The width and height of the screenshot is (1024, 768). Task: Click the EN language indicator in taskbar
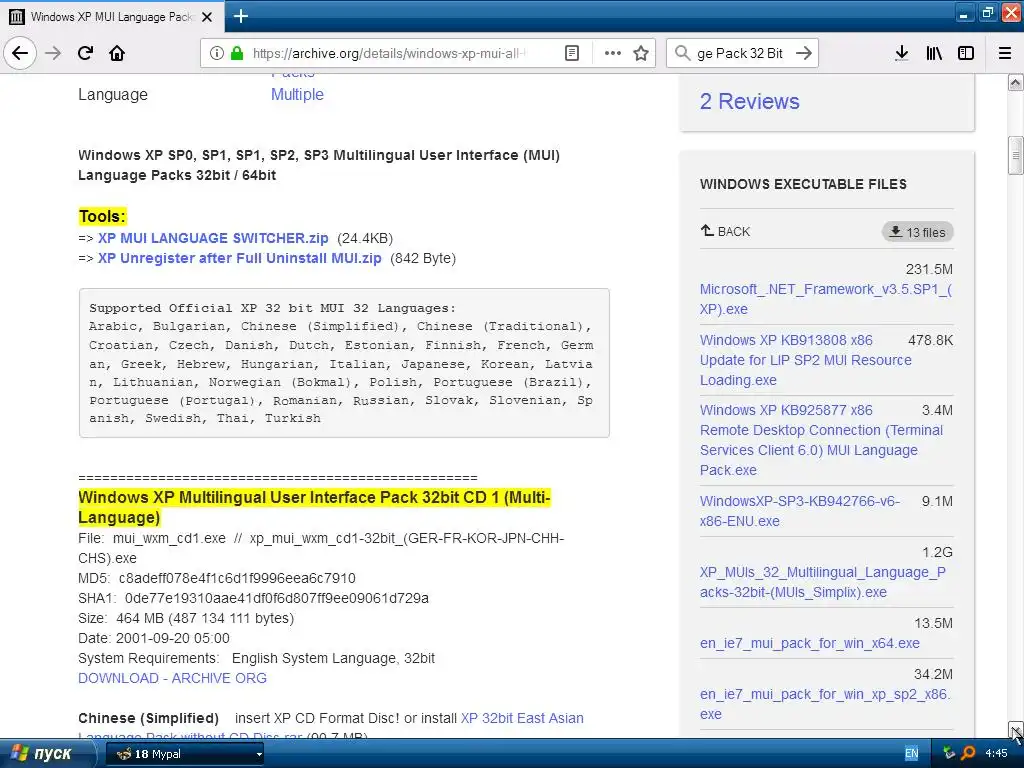(x=911, y=754)
